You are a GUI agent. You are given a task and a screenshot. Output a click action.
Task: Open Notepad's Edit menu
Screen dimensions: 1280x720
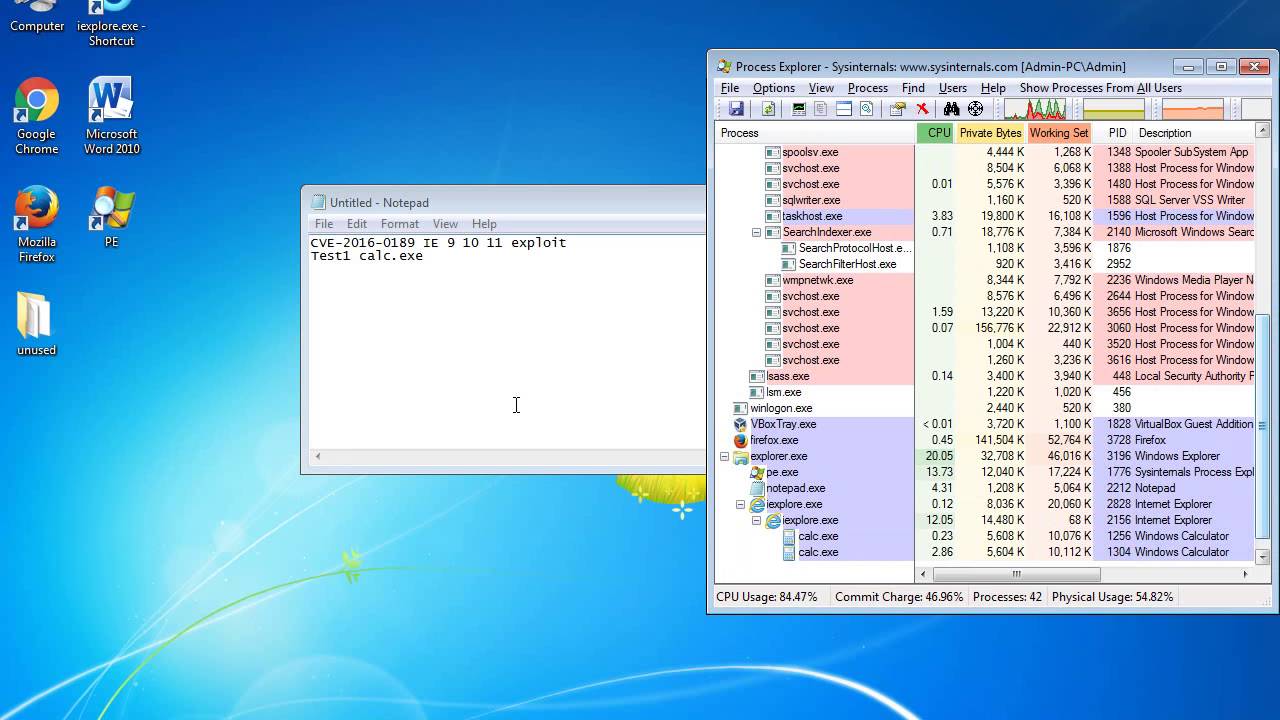tap(357, 224)
